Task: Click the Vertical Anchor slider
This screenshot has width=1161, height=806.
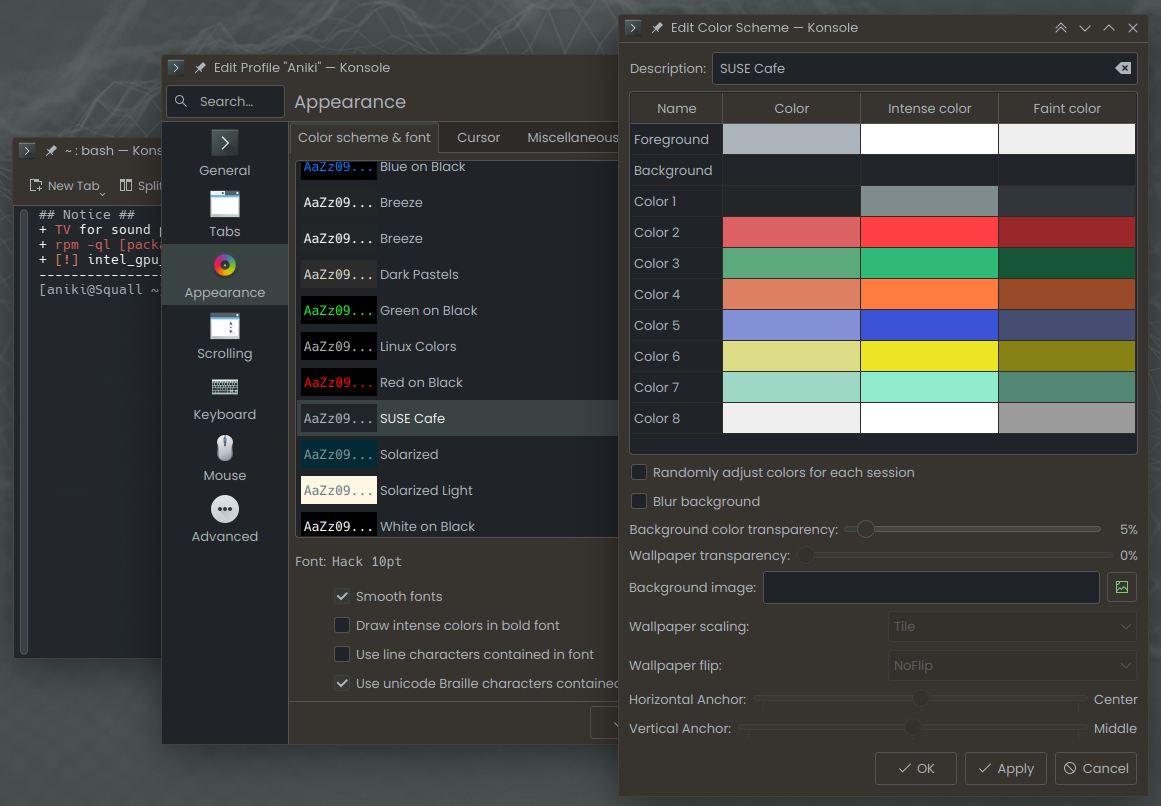Action: pos(913,728)
